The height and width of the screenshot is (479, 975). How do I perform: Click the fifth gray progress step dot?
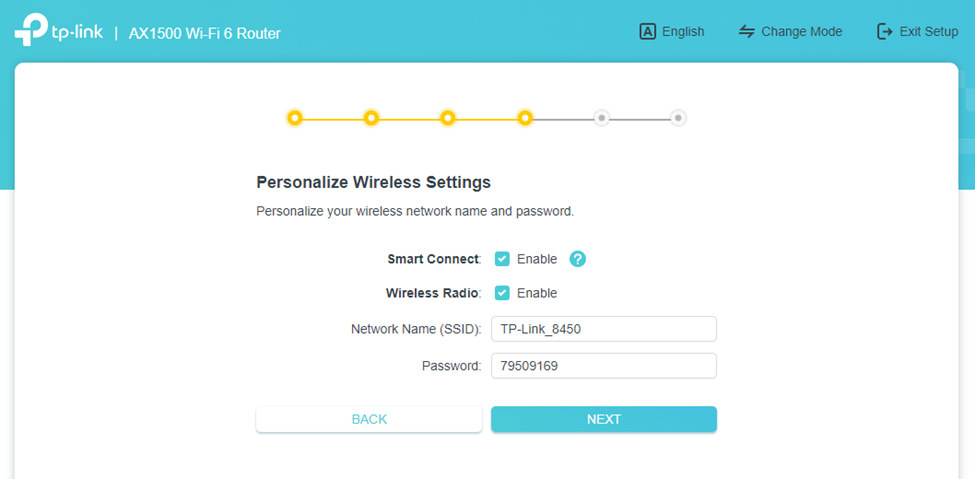(601, 118)
